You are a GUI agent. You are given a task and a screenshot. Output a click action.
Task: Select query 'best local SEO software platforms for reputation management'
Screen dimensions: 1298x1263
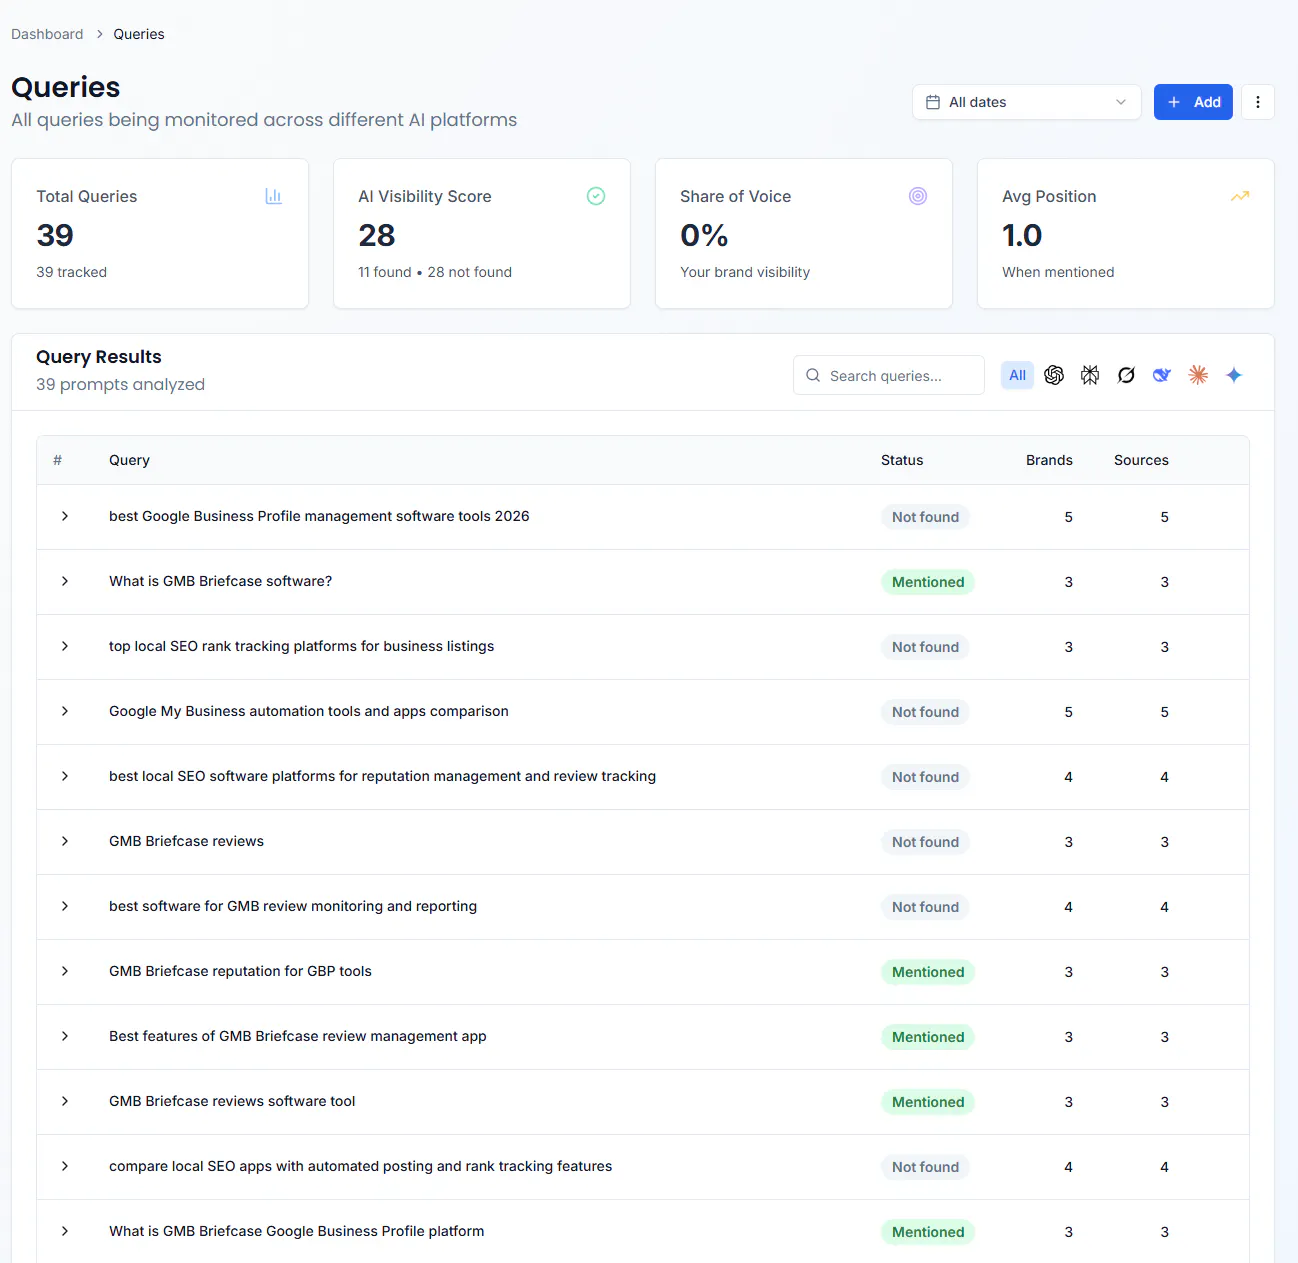coord(382,776)
